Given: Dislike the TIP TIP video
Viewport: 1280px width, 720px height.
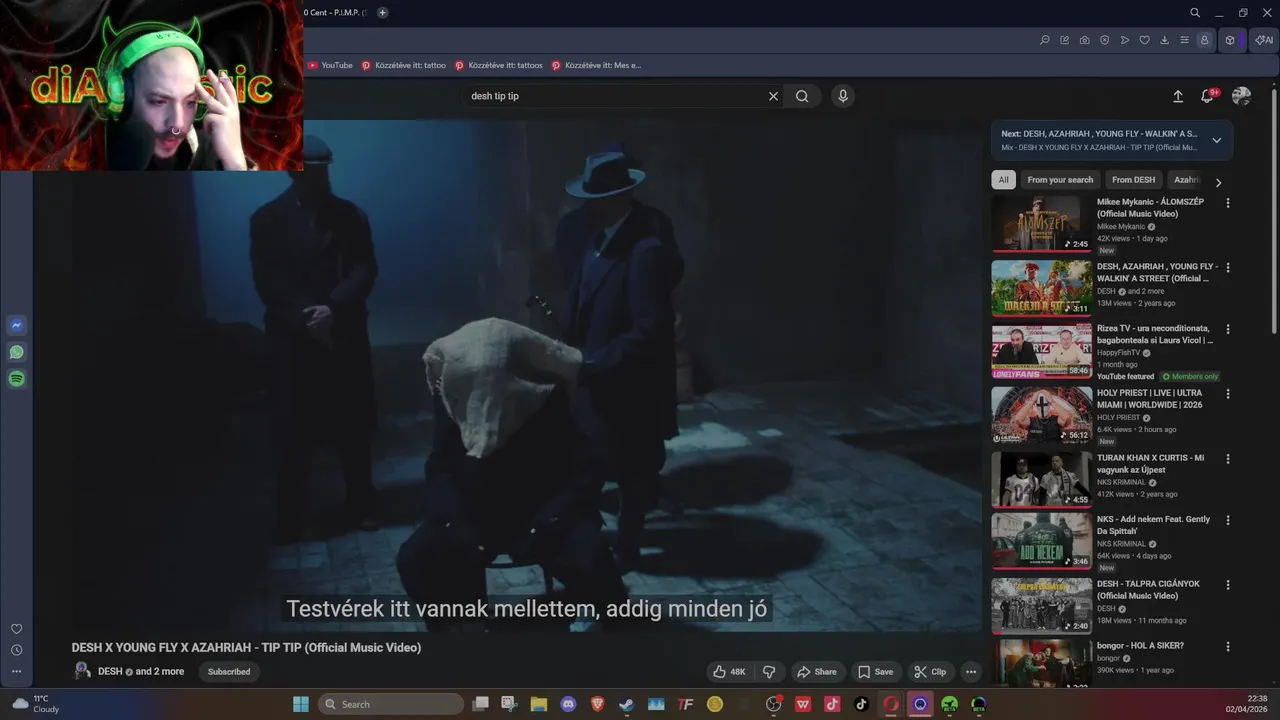Looking at the screenshot, I should [x=769, y=672].
